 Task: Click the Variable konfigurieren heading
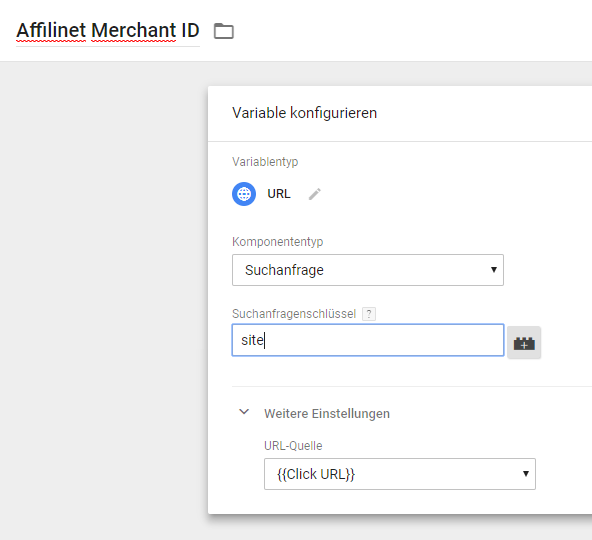click(304, 113)
